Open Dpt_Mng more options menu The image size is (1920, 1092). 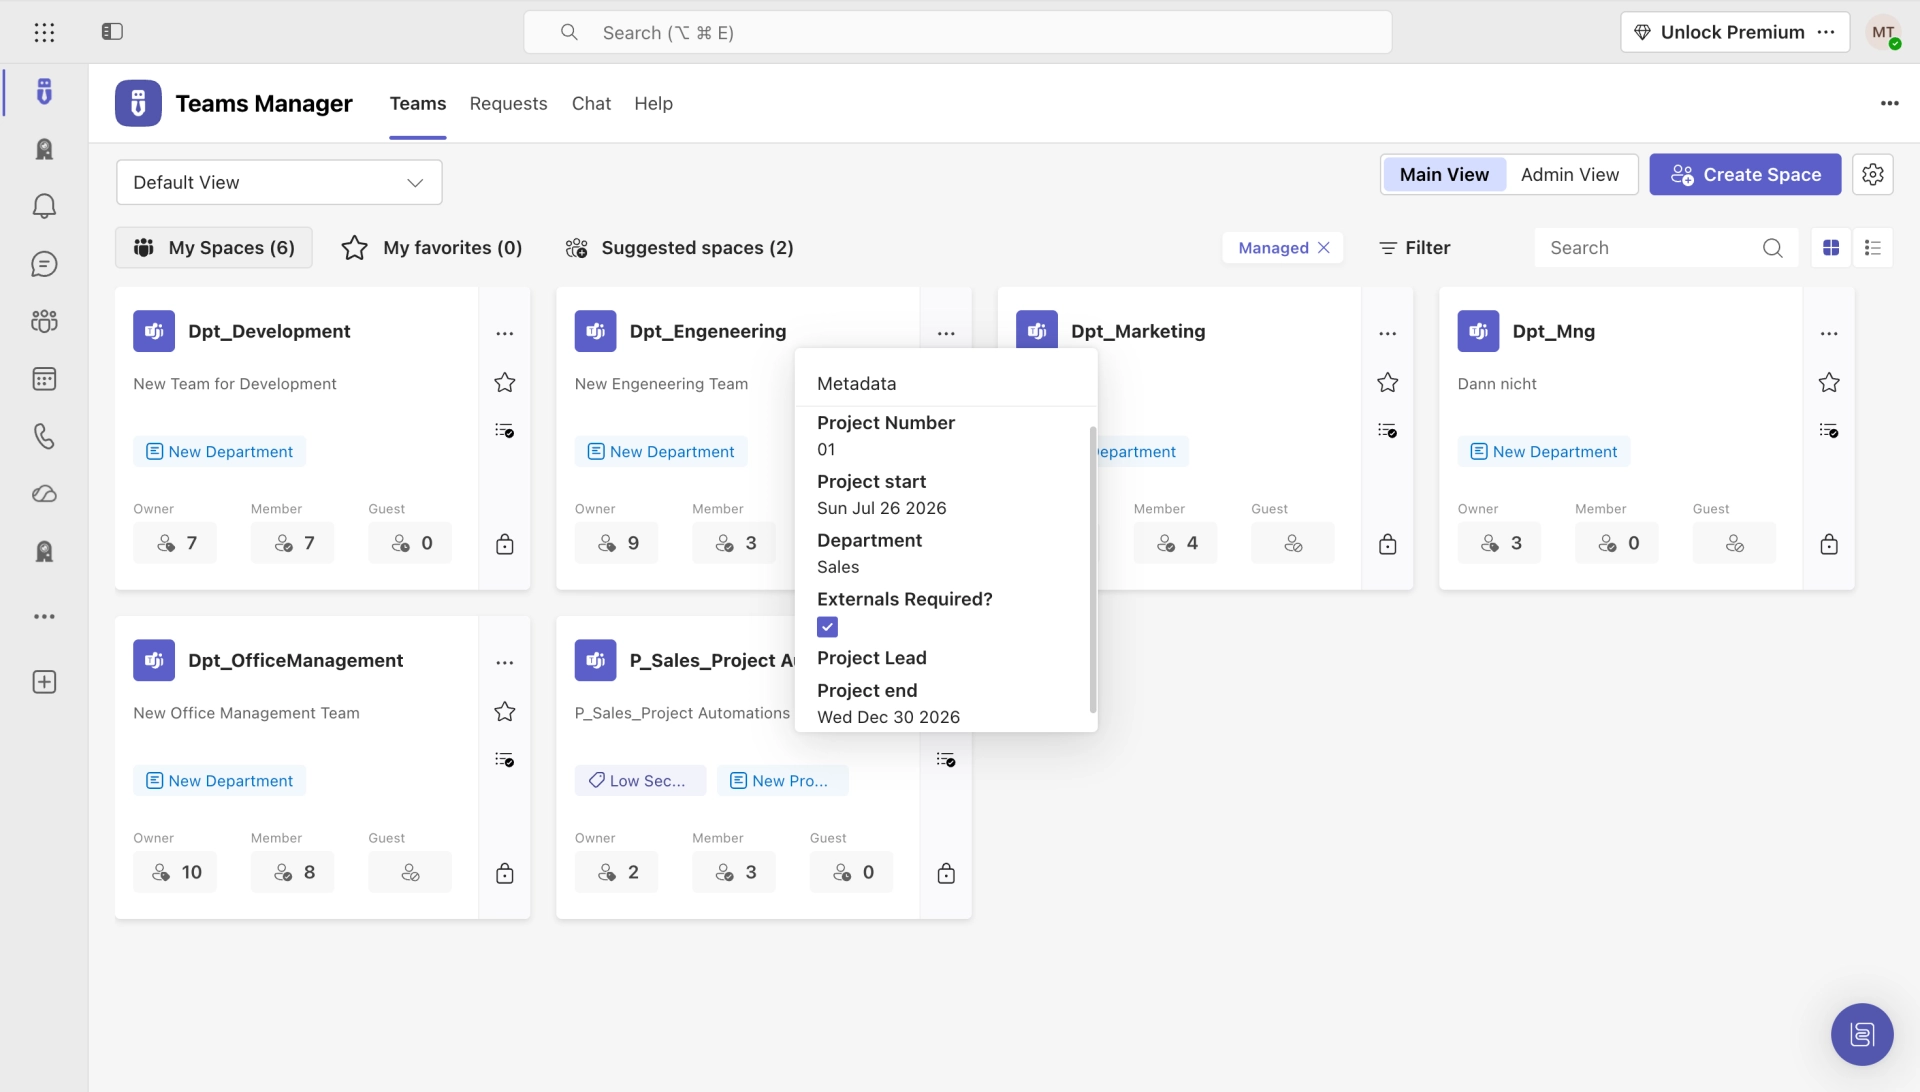[x=1829, y=334]
